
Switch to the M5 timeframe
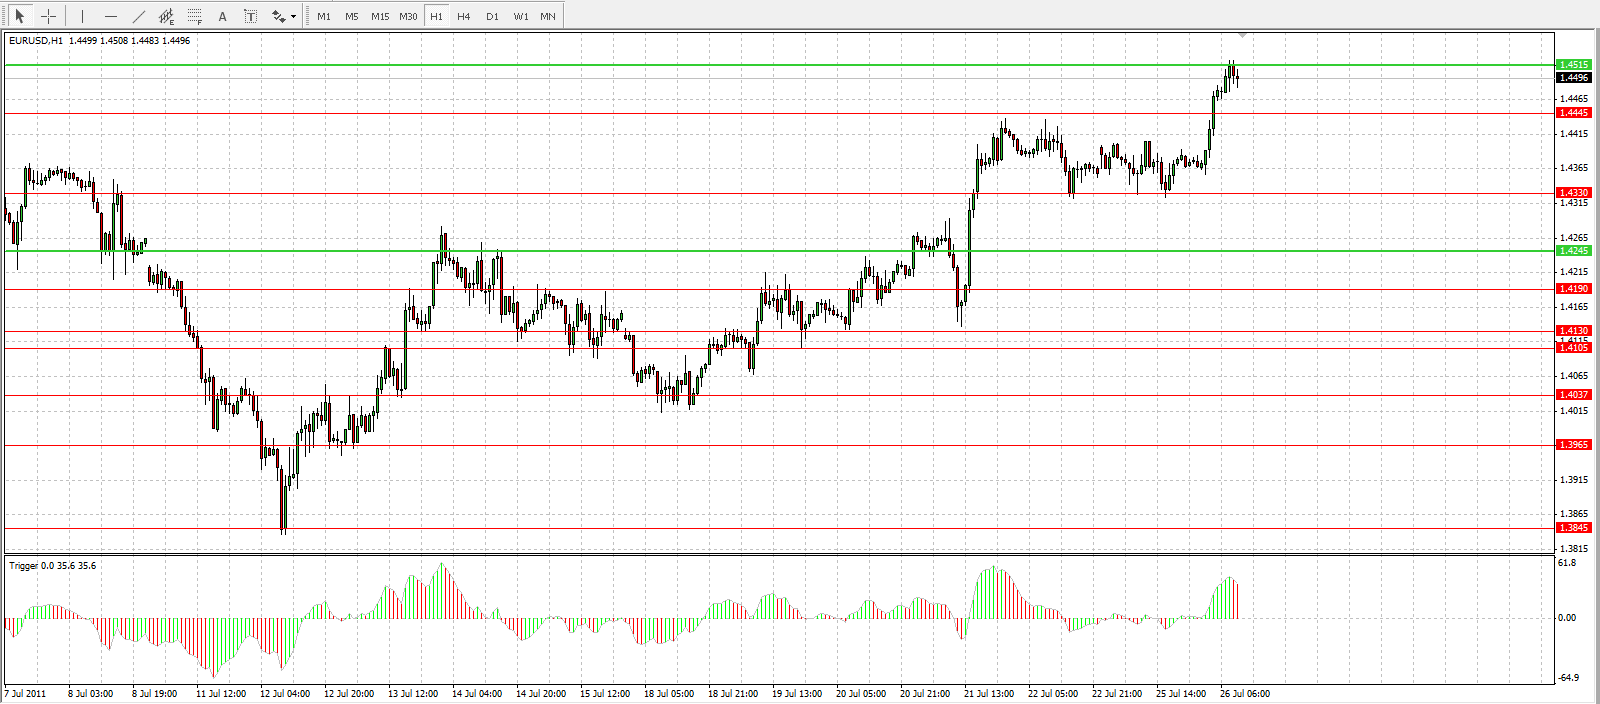[x=352, y=16]
